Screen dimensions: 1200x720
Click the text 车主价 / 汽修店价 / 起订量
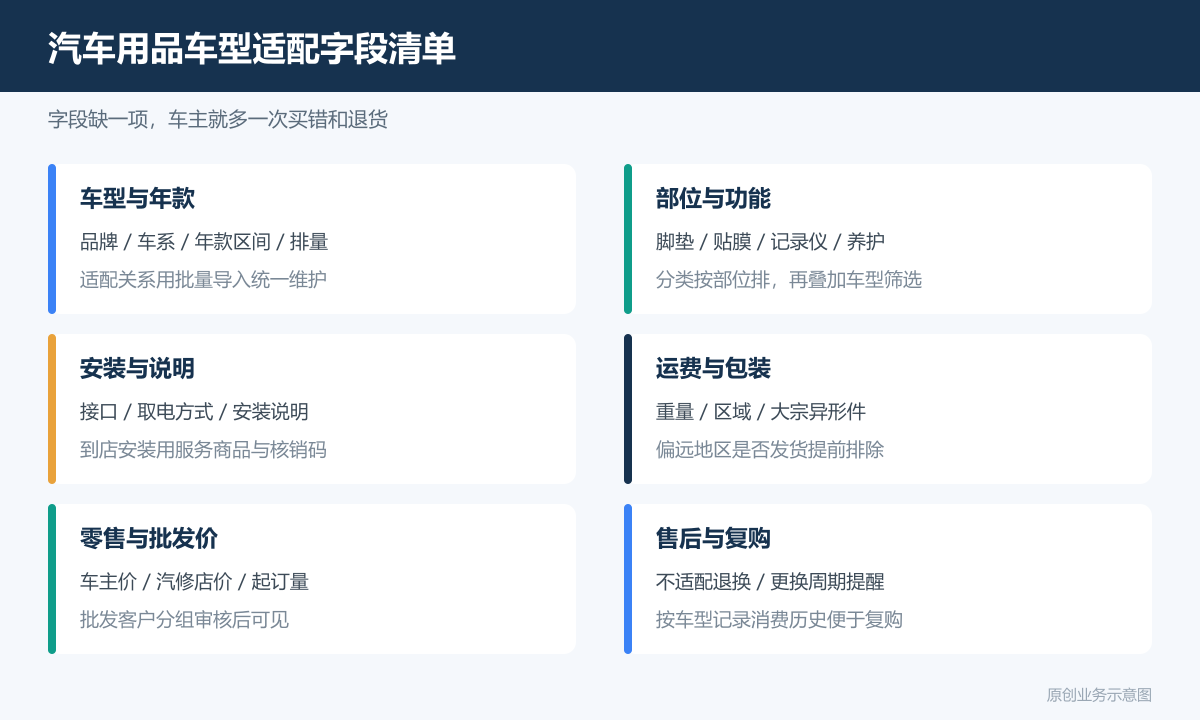click(x=194, y=582)
